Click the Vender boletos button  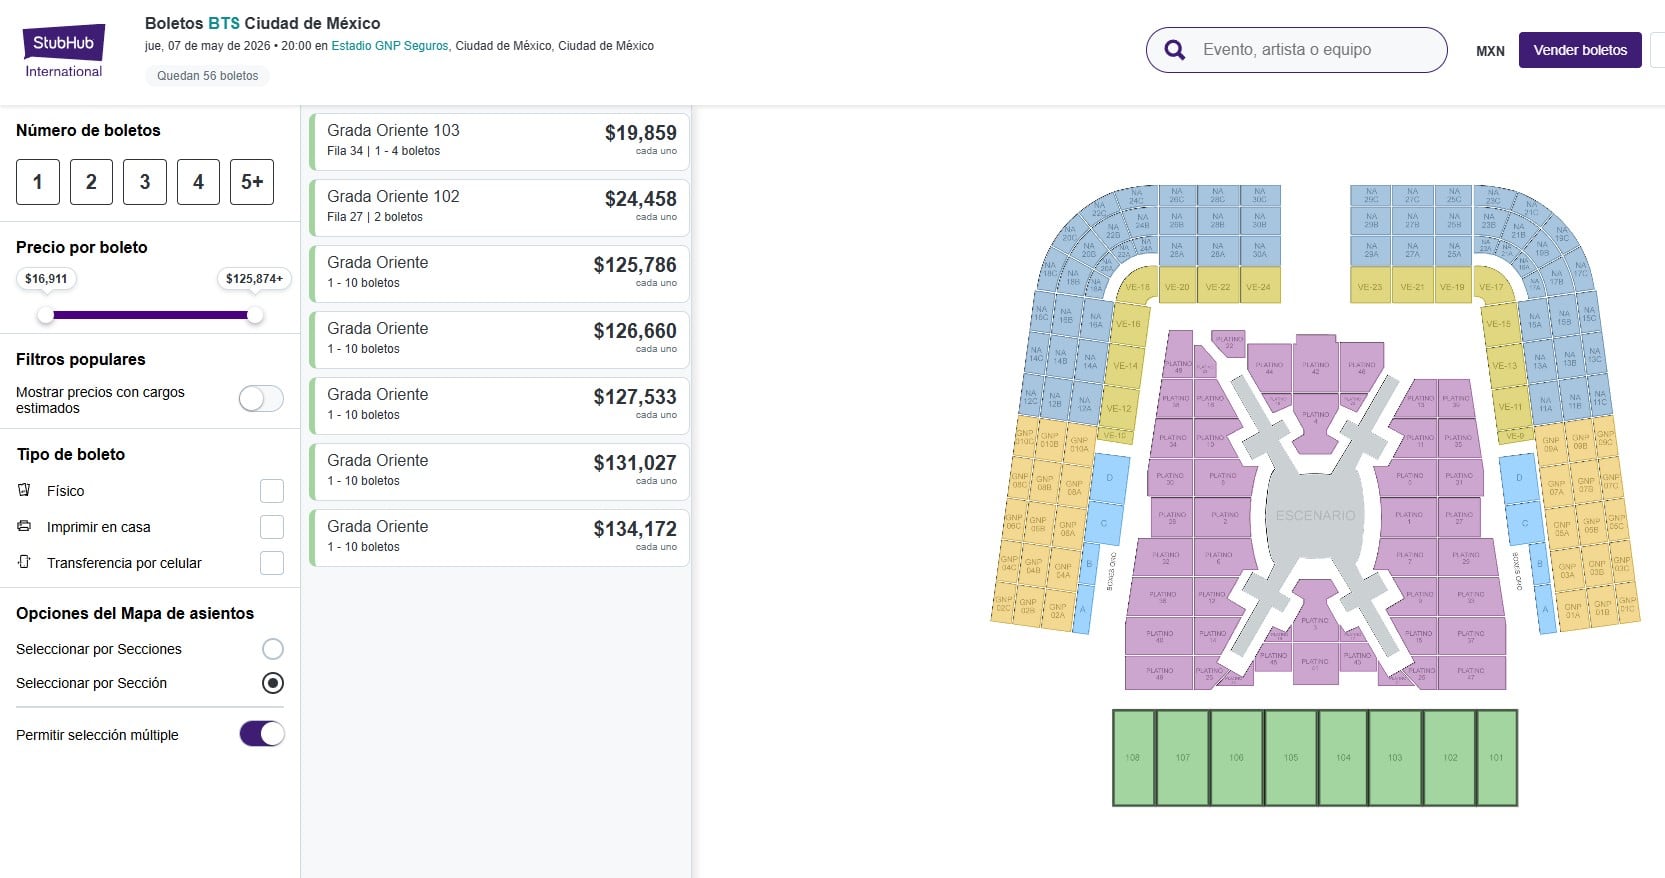click(1579, 49)
